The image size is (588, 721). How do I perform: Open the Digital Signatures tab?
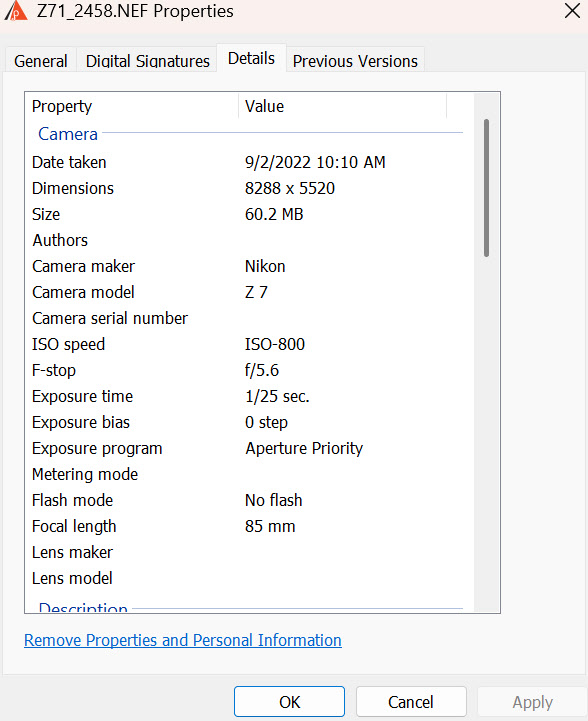tap(148, 60)
